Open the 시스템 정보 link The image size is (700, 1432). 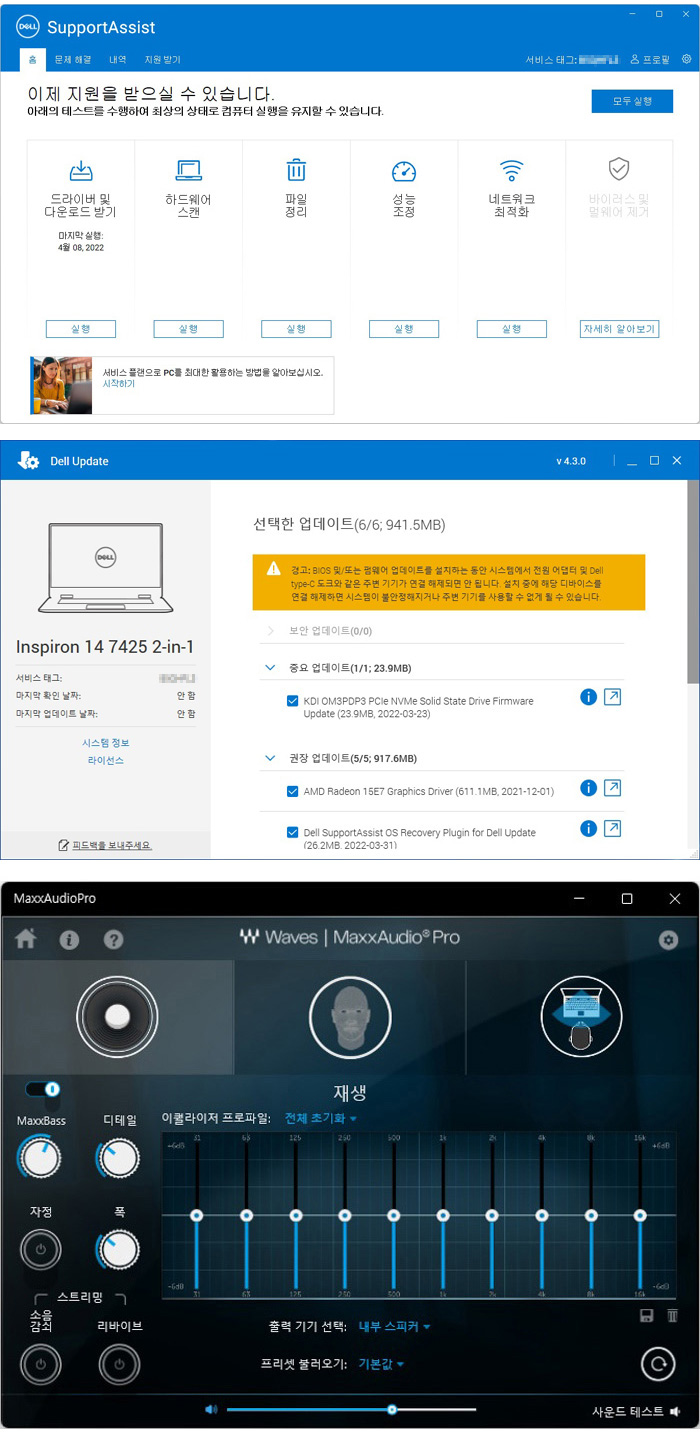105,743
